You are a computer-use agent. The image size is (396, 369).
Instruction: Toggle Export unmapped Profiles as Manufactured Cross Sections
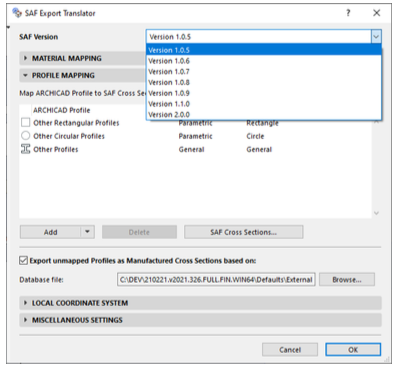(x=23, y=260)
